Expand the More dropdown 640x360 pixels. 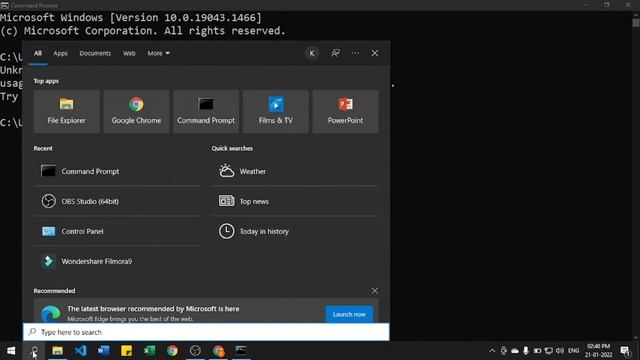point(158,53)
